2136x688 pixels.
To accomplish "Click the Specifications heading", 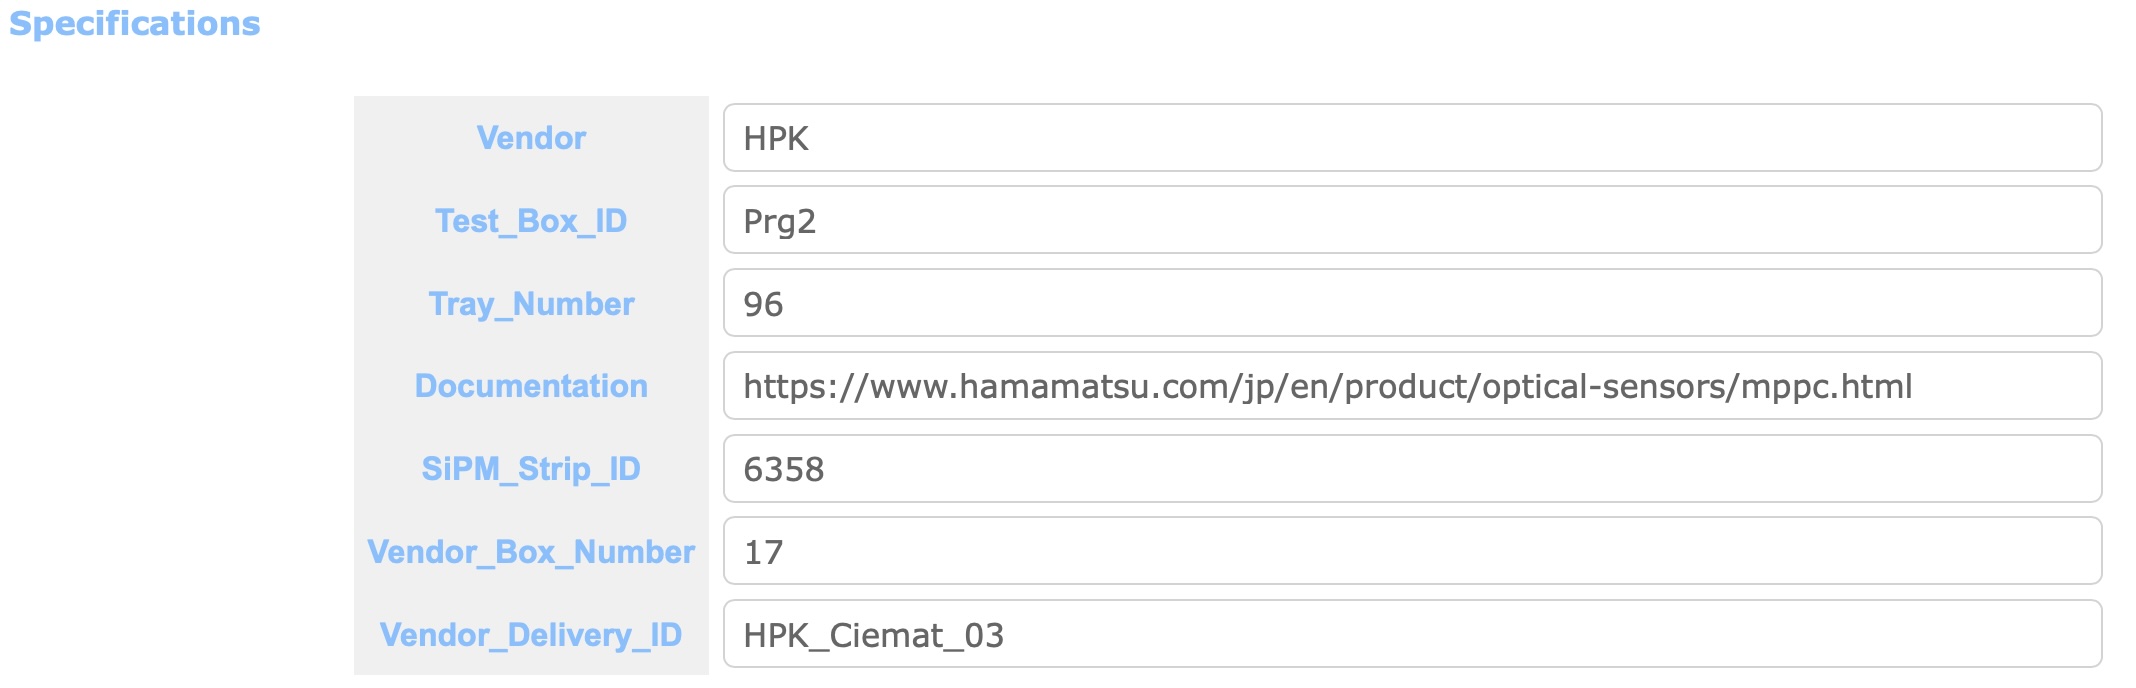I will 135,23.
